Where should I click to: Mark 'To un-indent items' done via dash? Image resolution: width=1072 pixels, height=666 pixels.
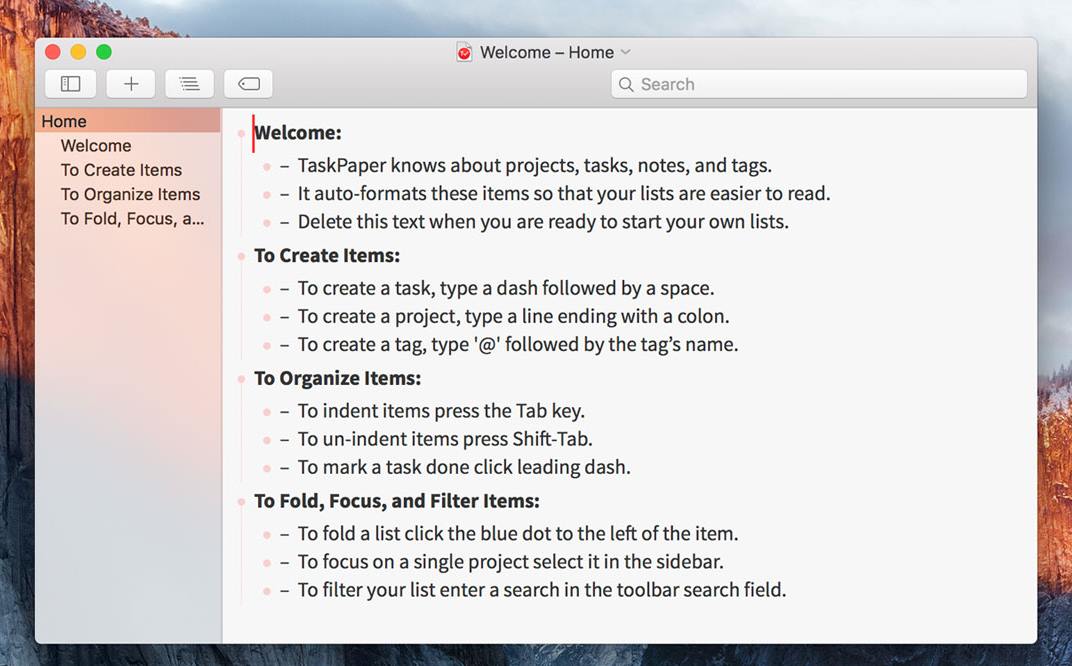pyautogui.click(x=284, y=440)
